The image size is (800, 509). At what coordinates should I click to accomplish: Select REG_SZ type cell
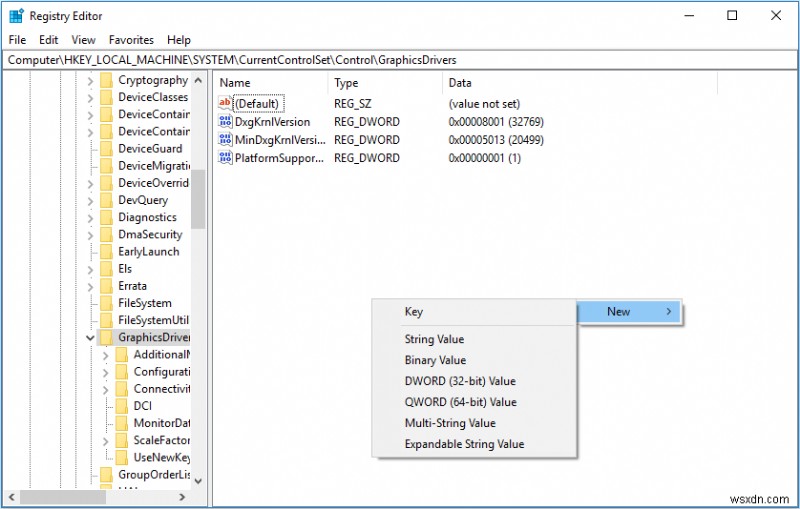tap(353, 104)
